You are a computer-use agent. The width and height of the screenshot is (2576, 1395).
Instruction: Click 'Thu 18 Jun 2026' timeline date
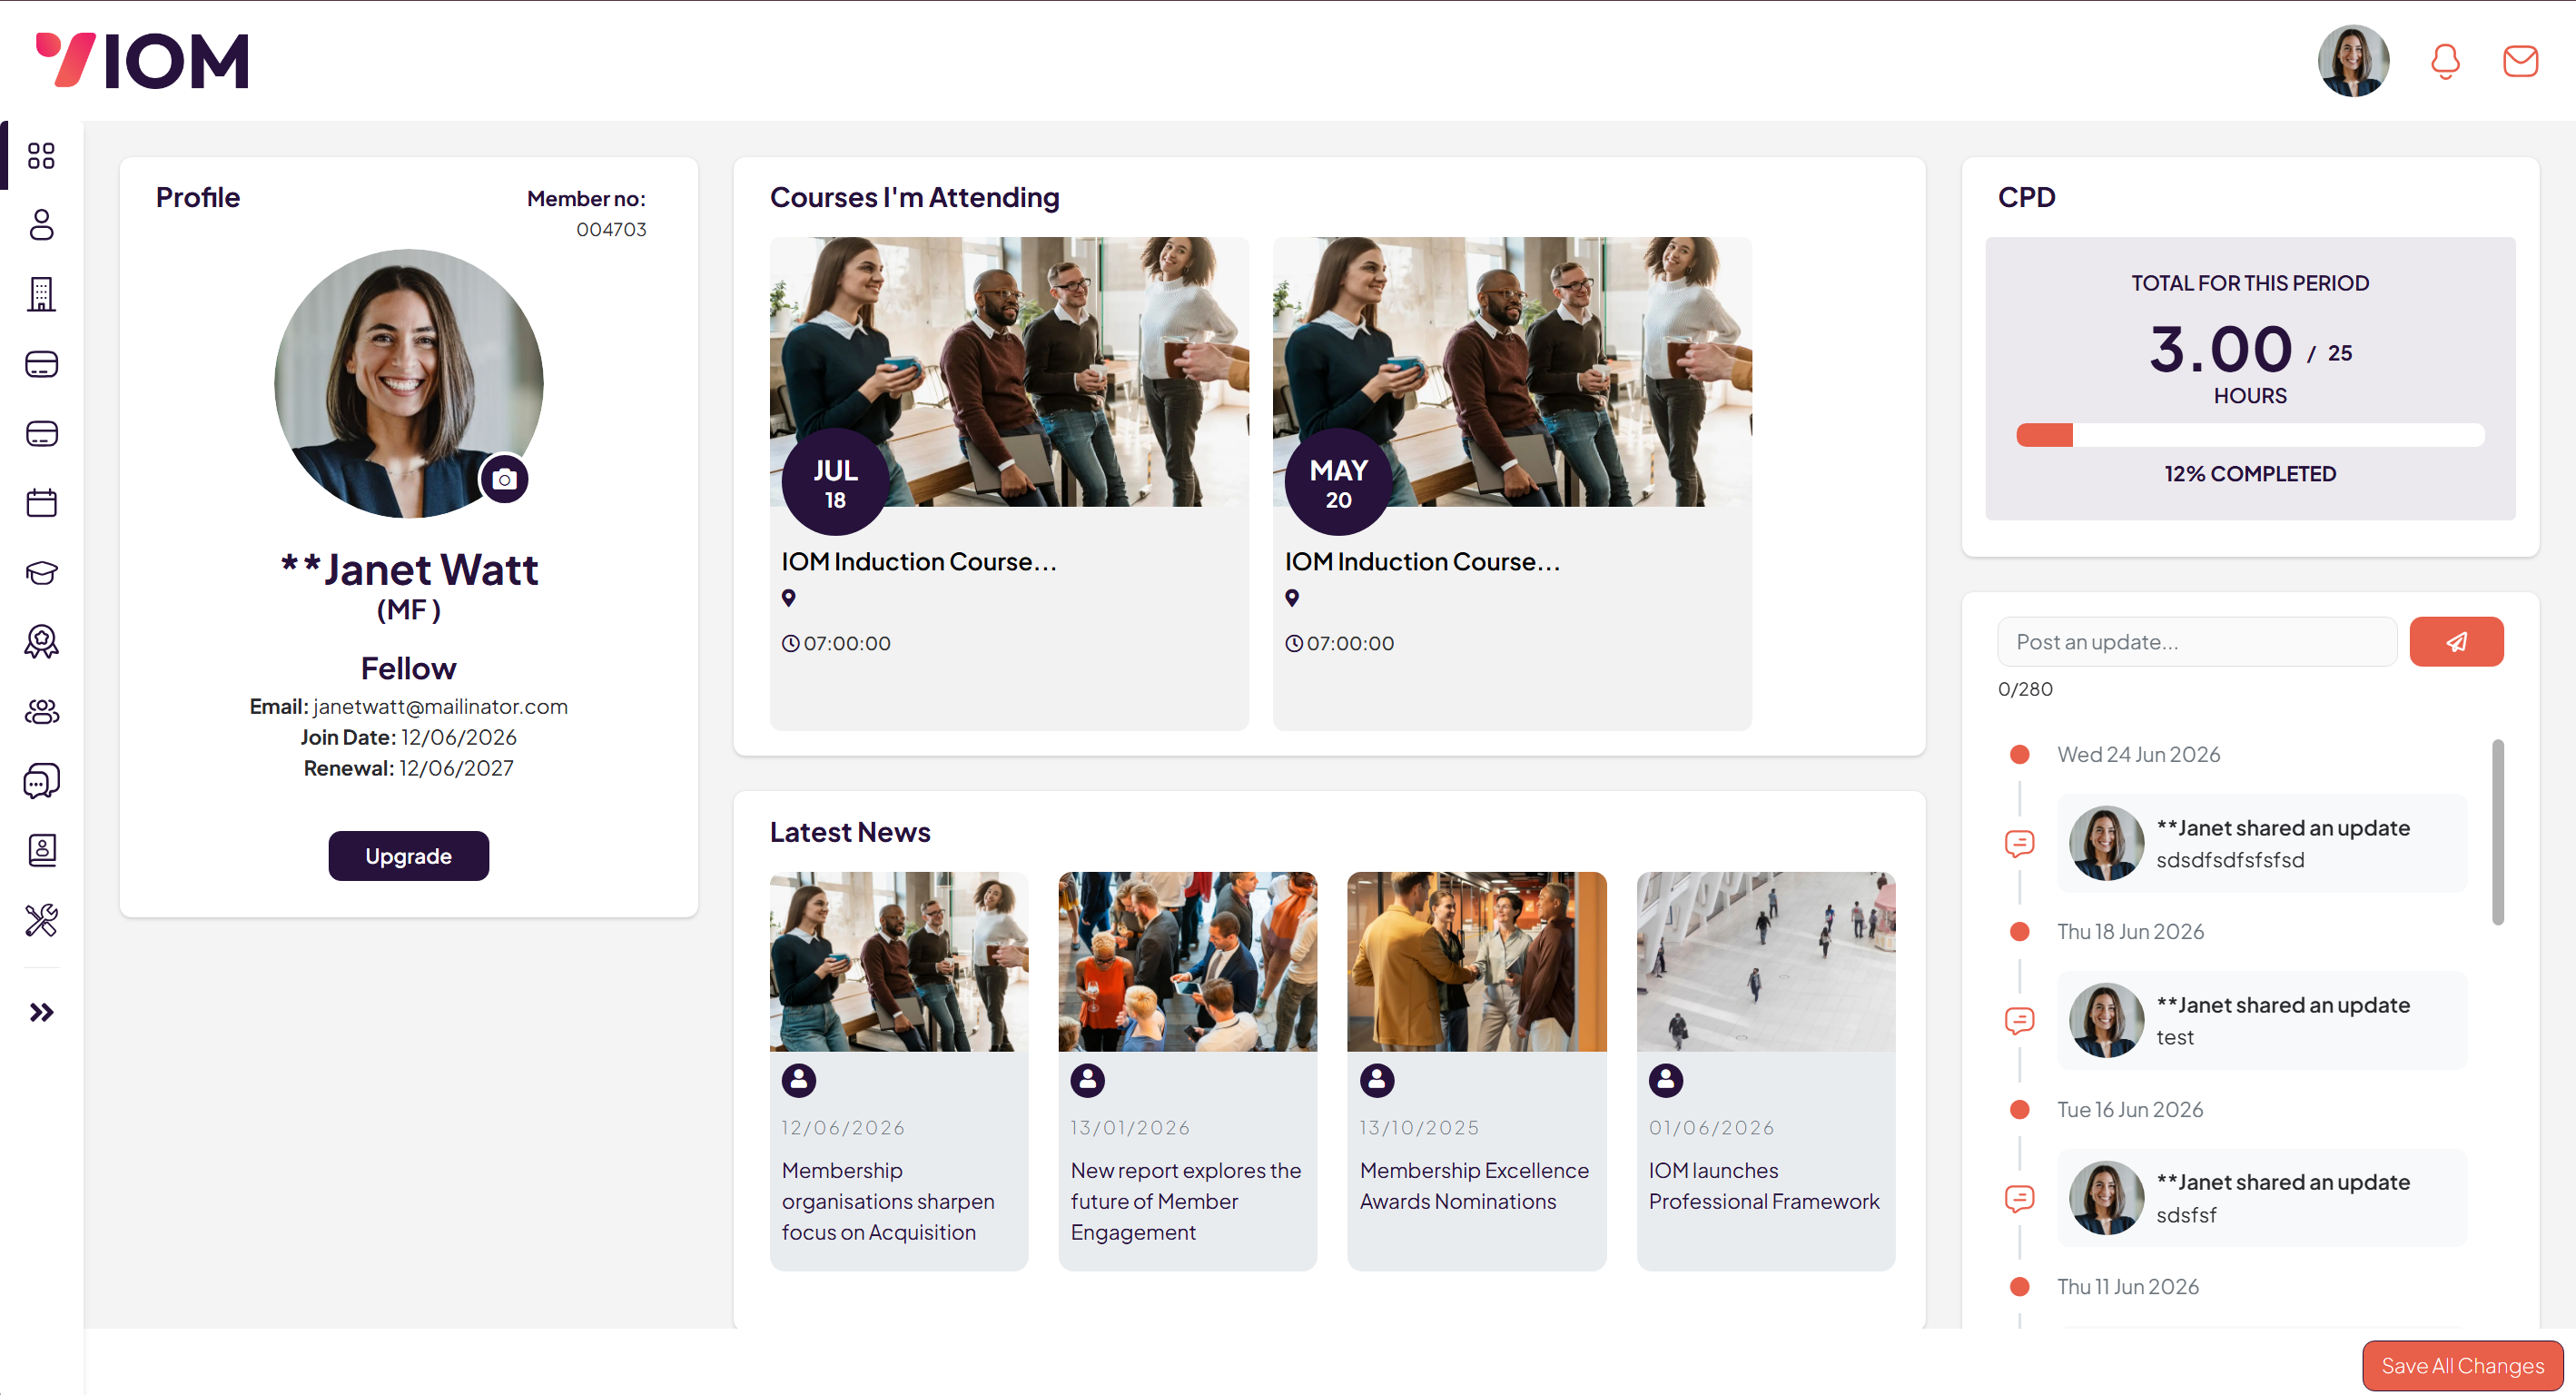click(2130, 931)
